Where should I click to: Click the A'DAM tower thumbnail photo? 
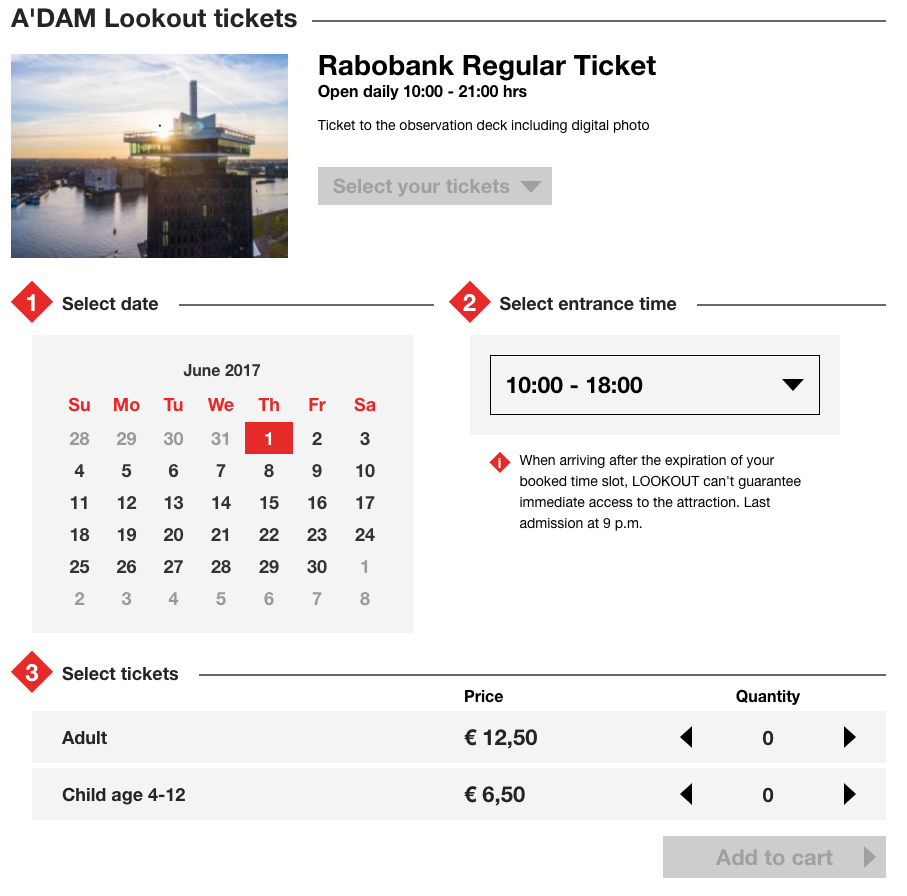pos(149,156)
